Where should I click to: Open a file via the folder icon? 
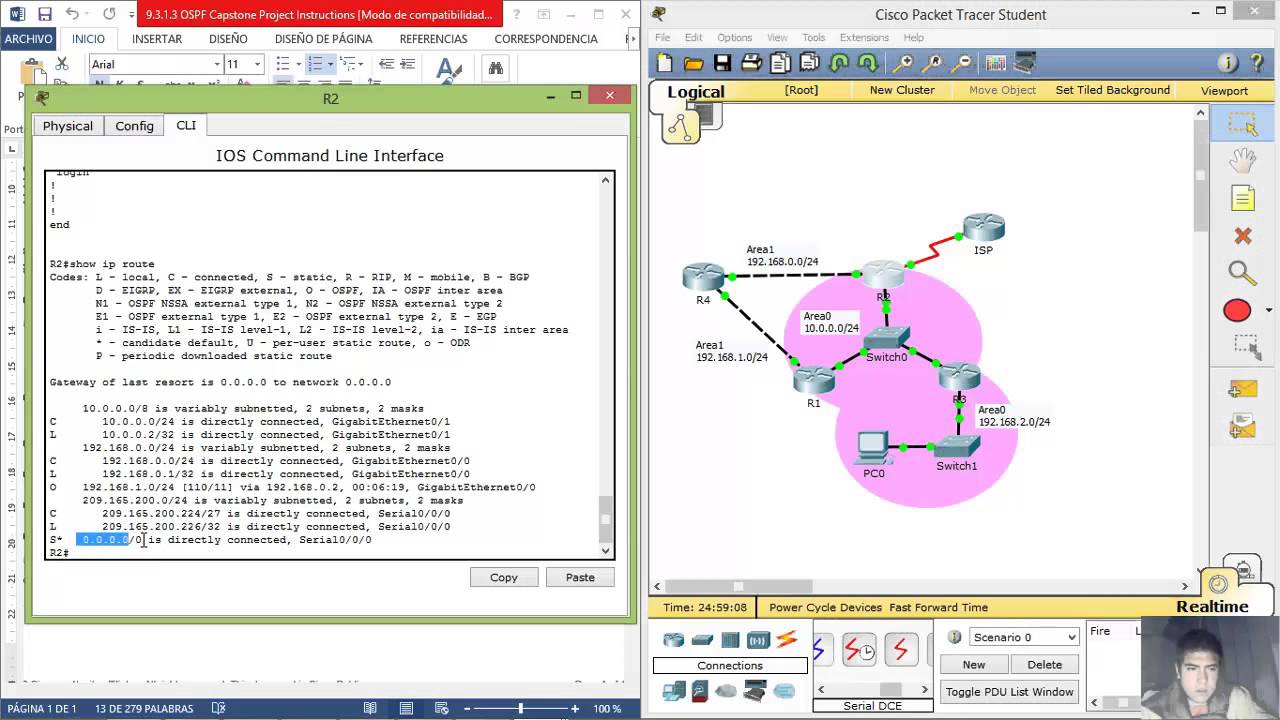coord(693,63)
